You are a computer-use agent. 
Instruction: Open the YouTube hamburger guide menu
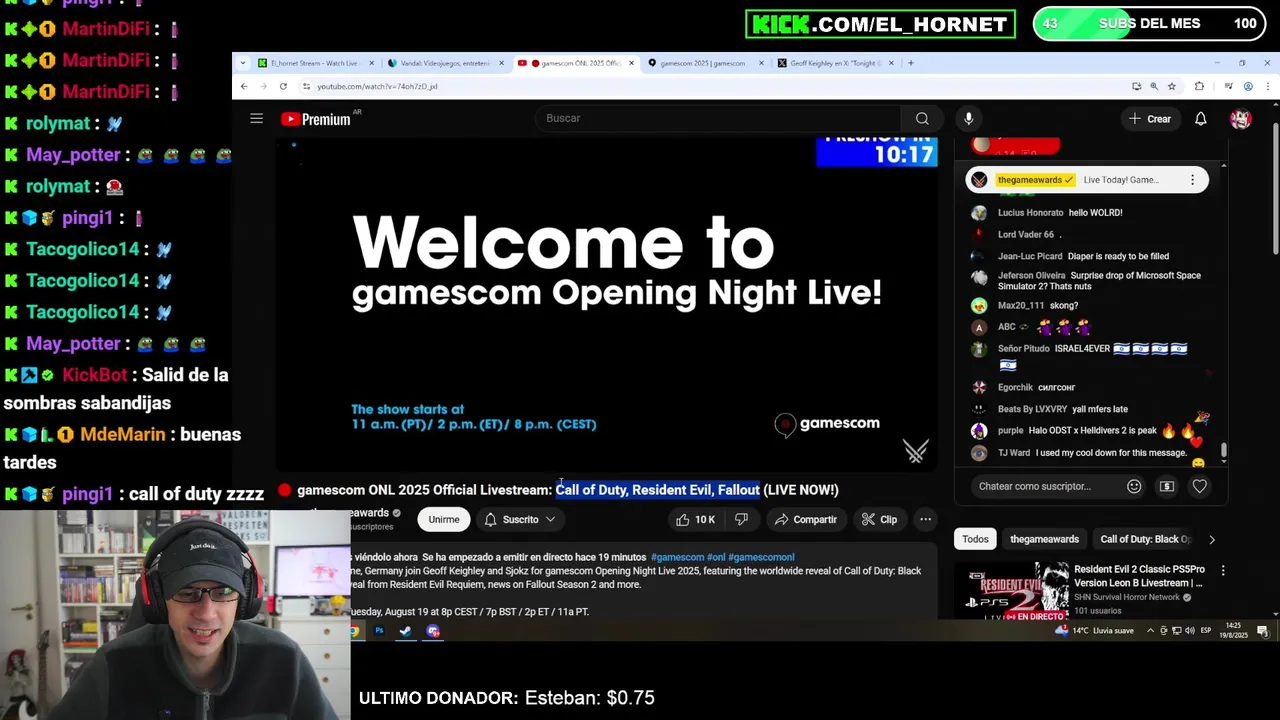[256, 119]
